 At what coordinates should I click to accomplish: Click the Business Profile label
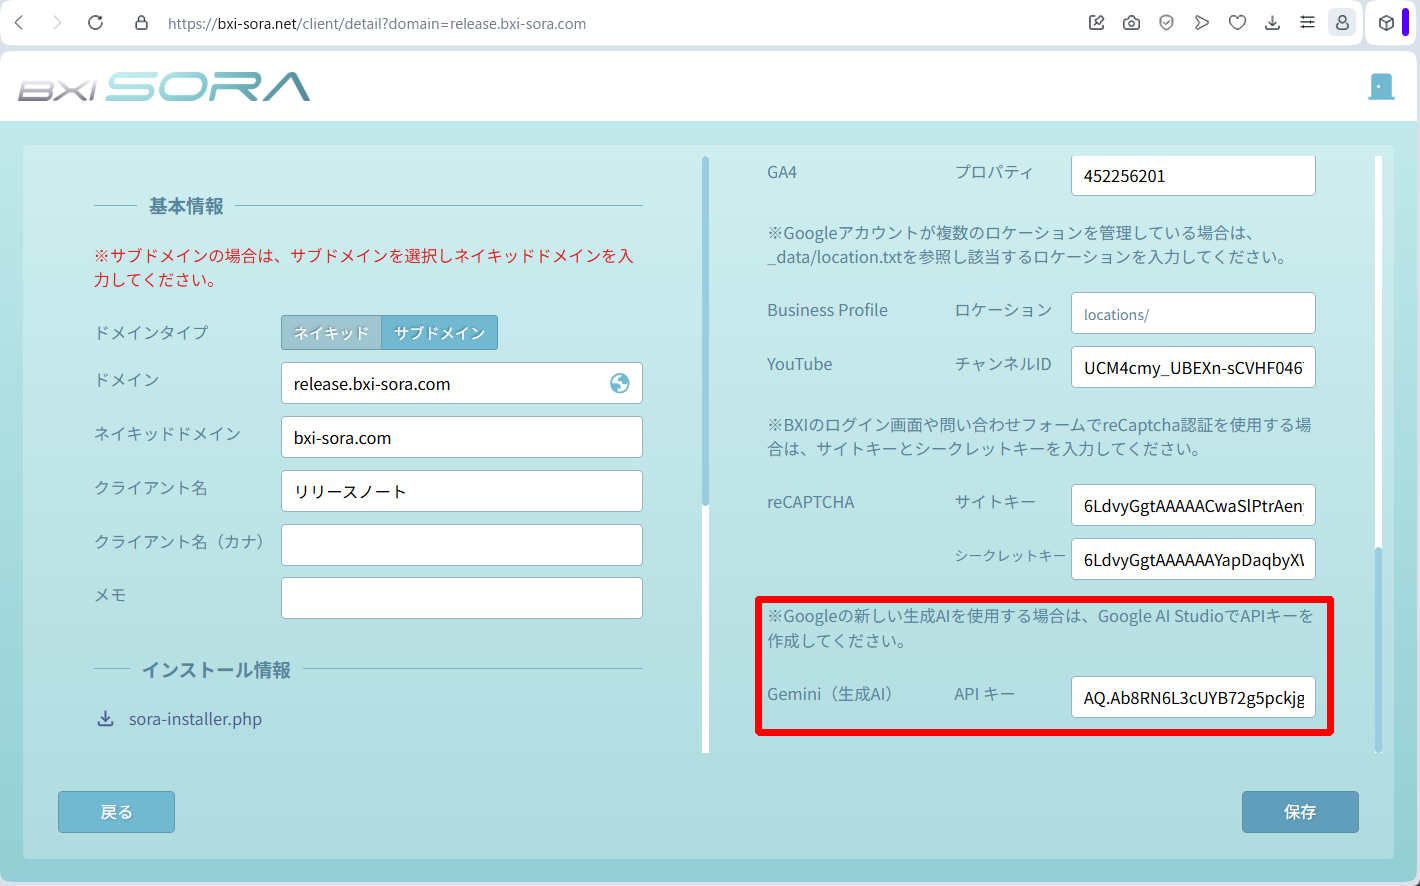coord(827,310)
